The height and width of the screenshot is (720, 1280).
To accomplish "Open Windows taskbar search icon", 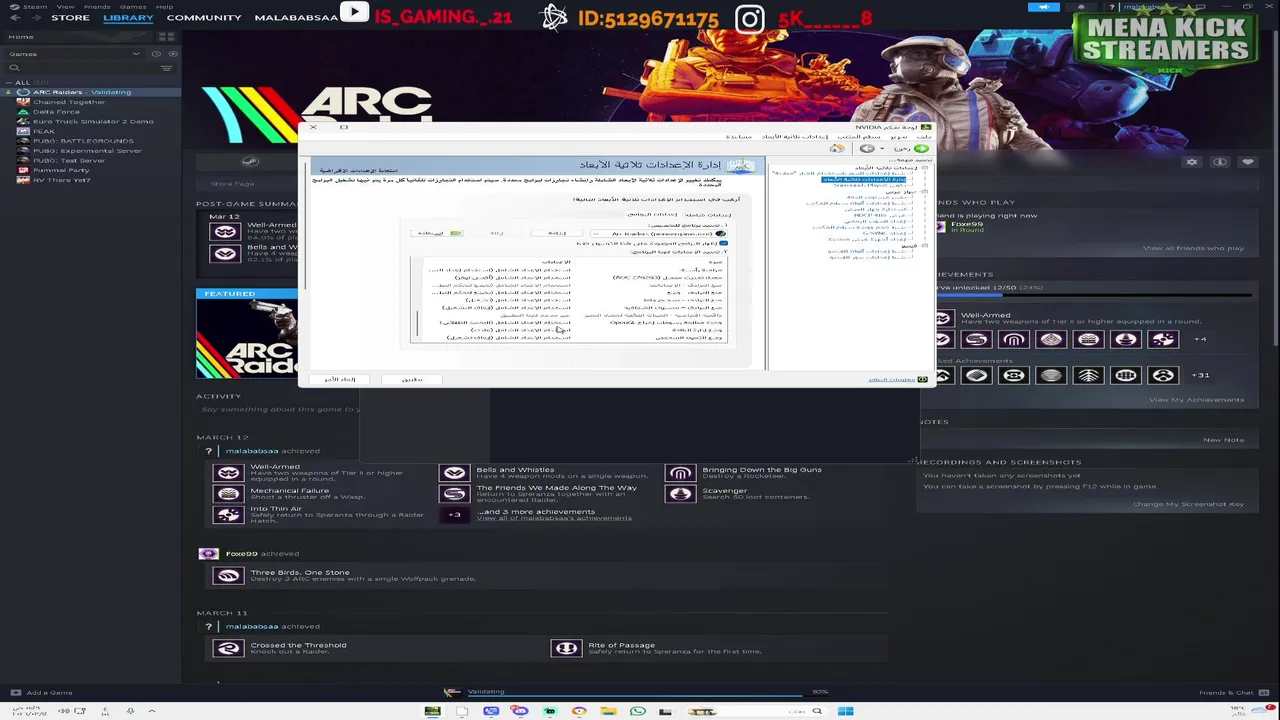I will coord(817,711).
